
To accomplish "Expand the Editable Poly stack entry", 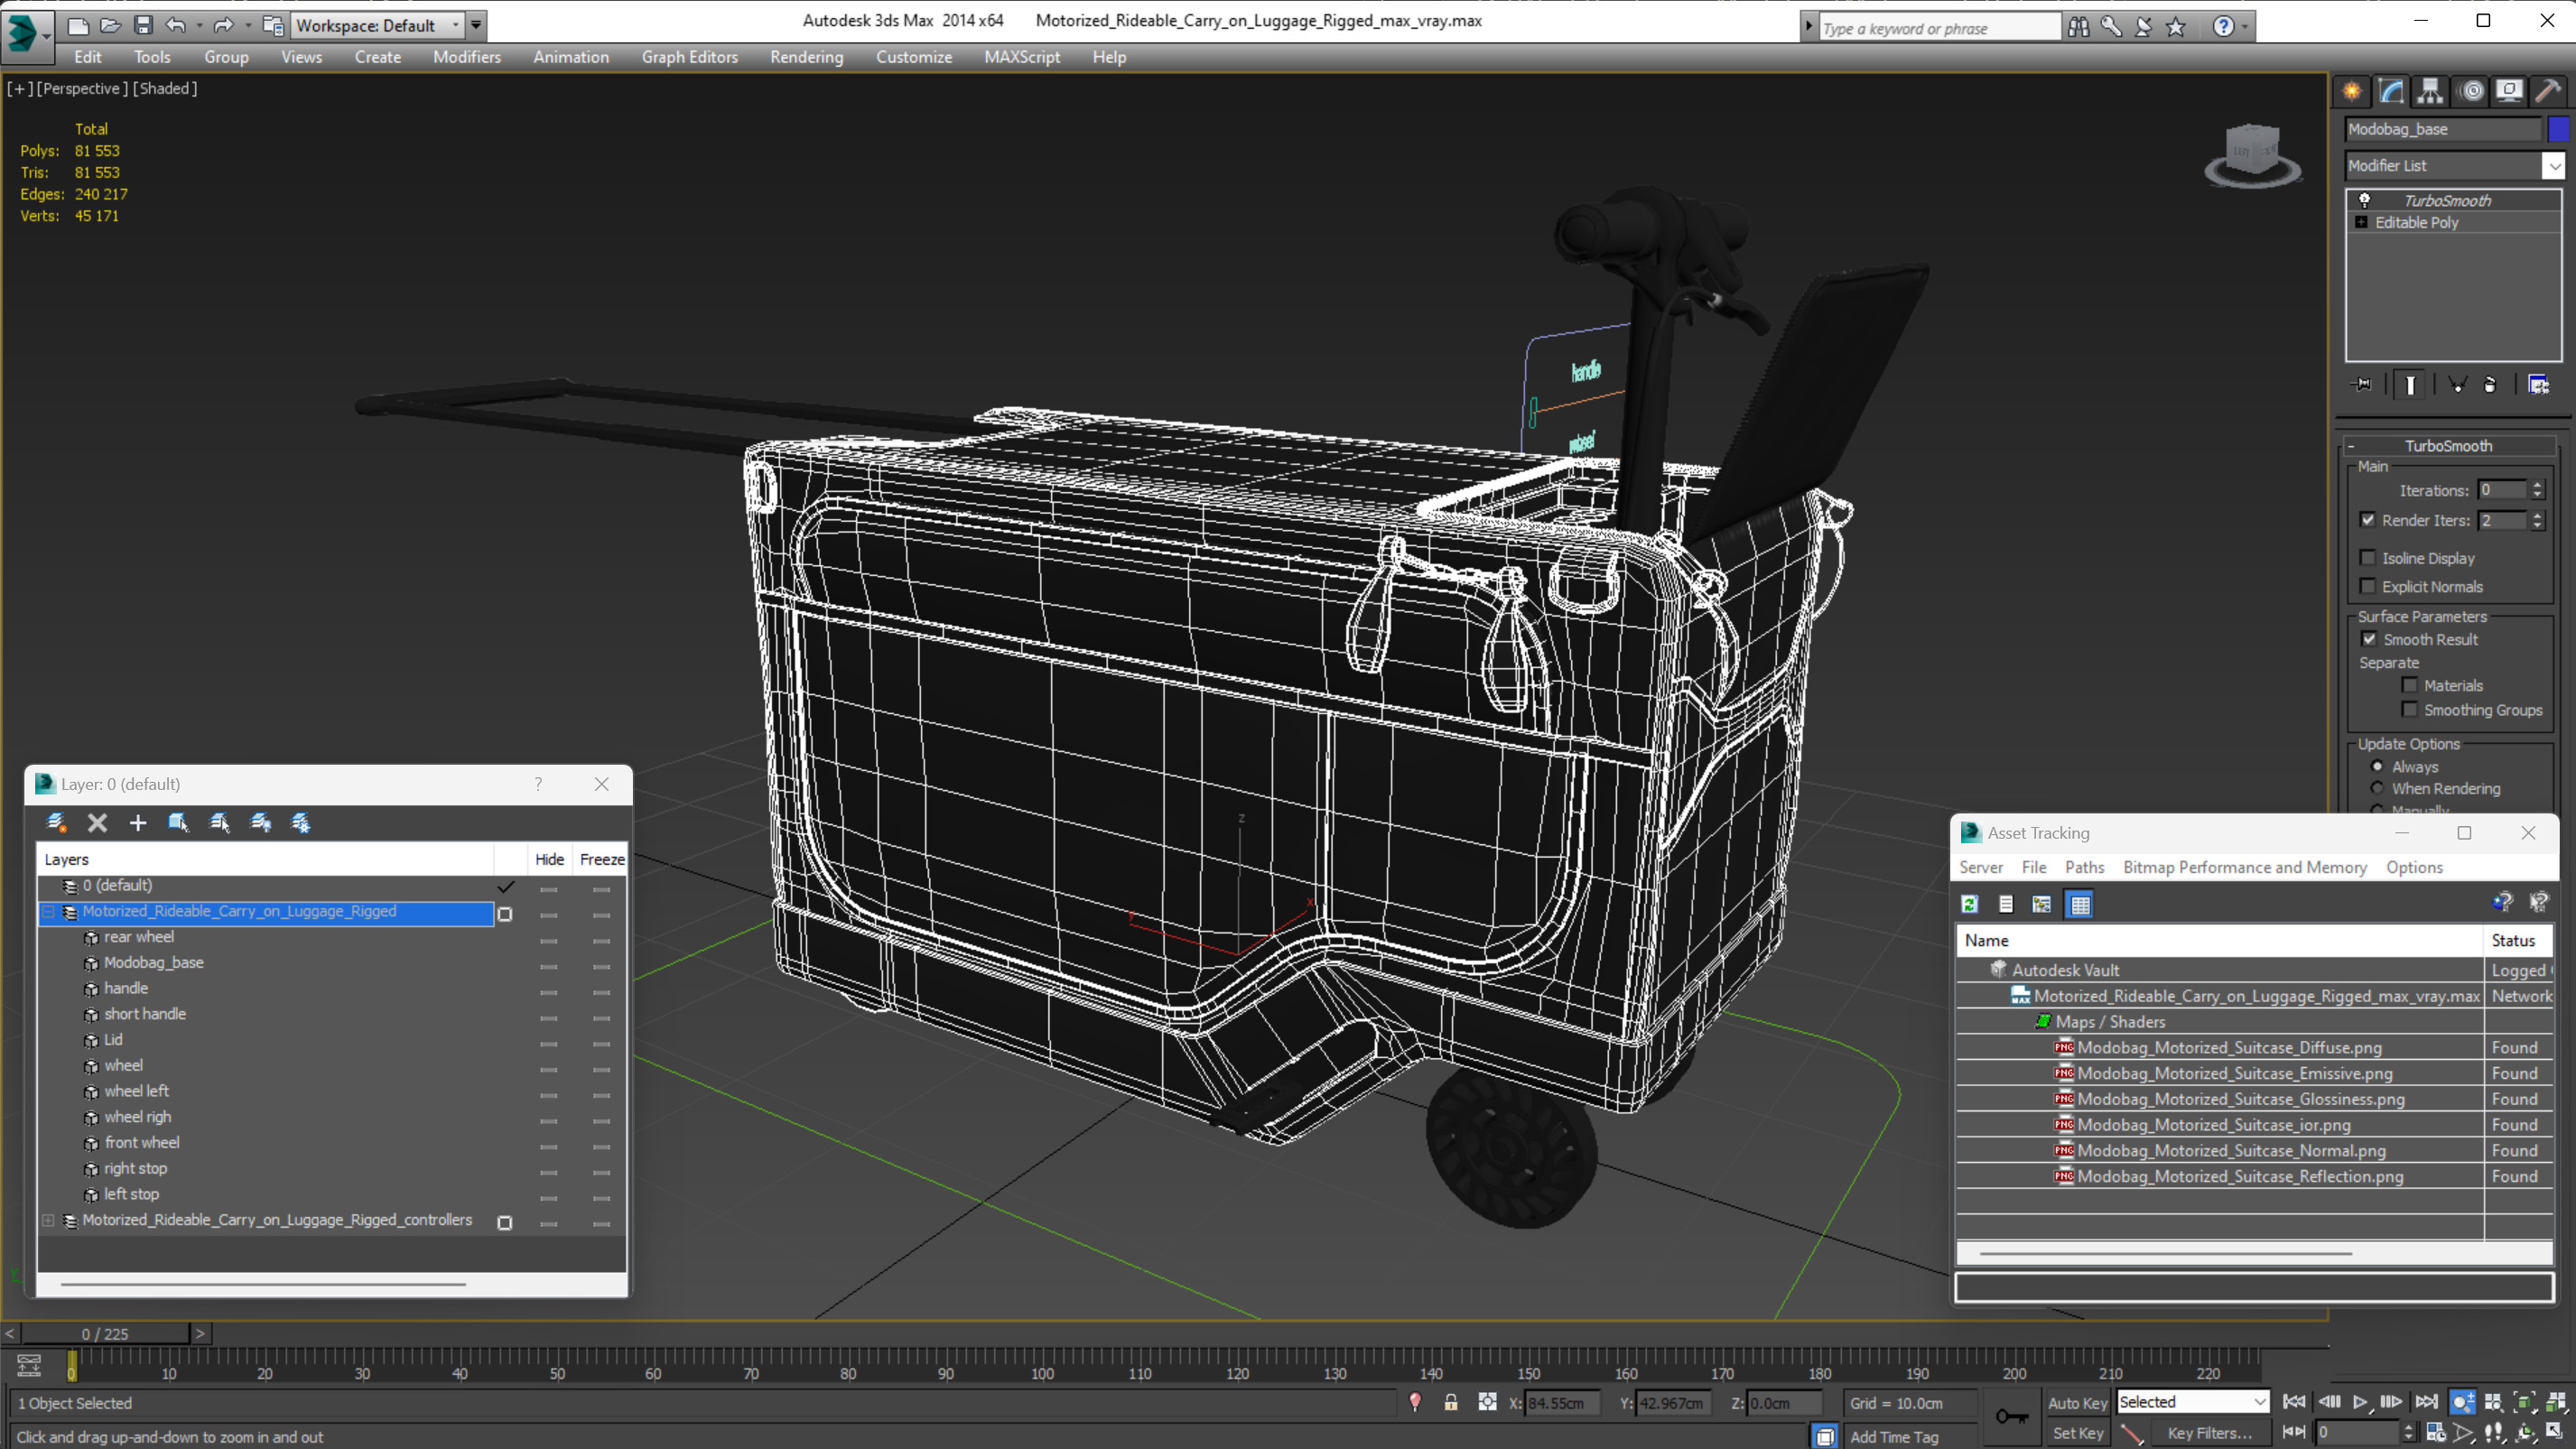I will (x=2362, y=222).
